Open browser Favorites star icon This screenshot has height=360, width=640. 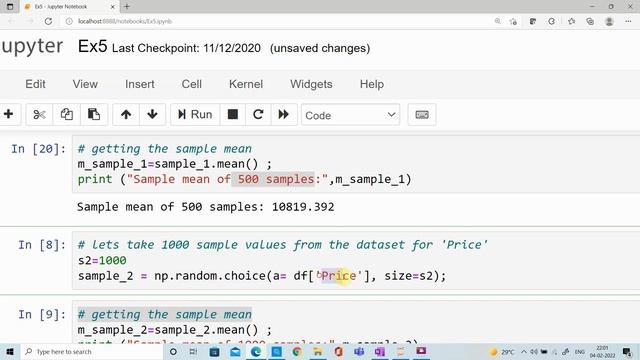pyautogui.click(x=571, y=21)
